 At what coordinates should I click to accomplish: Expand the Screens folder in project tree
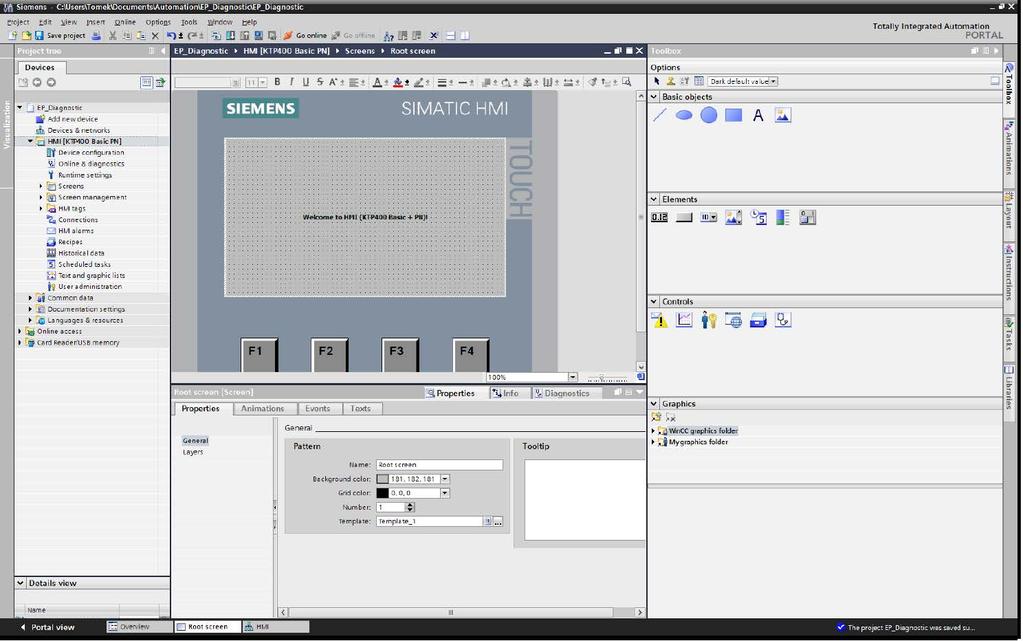point(40,186)
